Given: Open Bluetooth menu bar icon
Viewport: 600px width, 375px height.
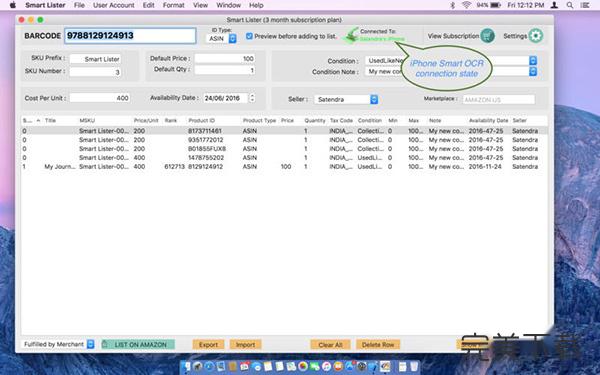Looking at the screenshot, I should click(x=452, y=5).
